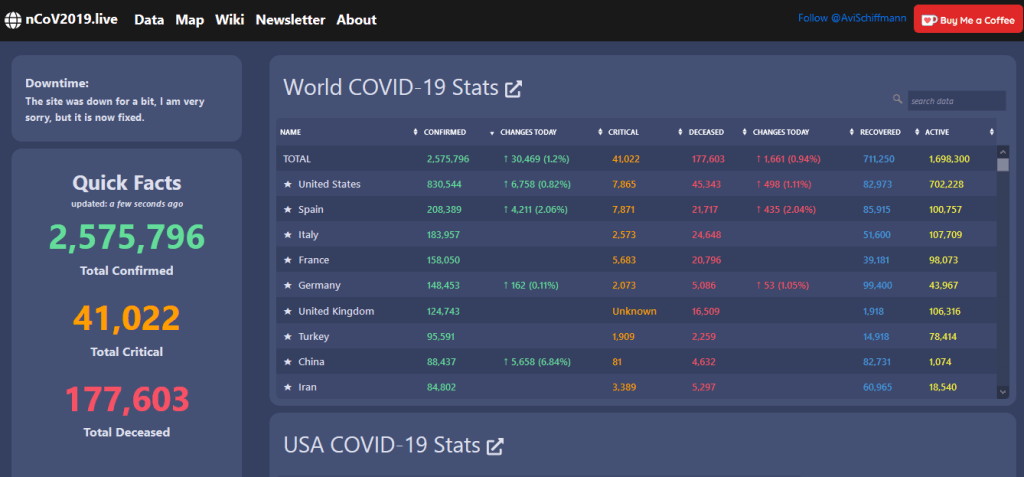
Task: Toggle the star next to Germany
Action: [x=287, y=286]
